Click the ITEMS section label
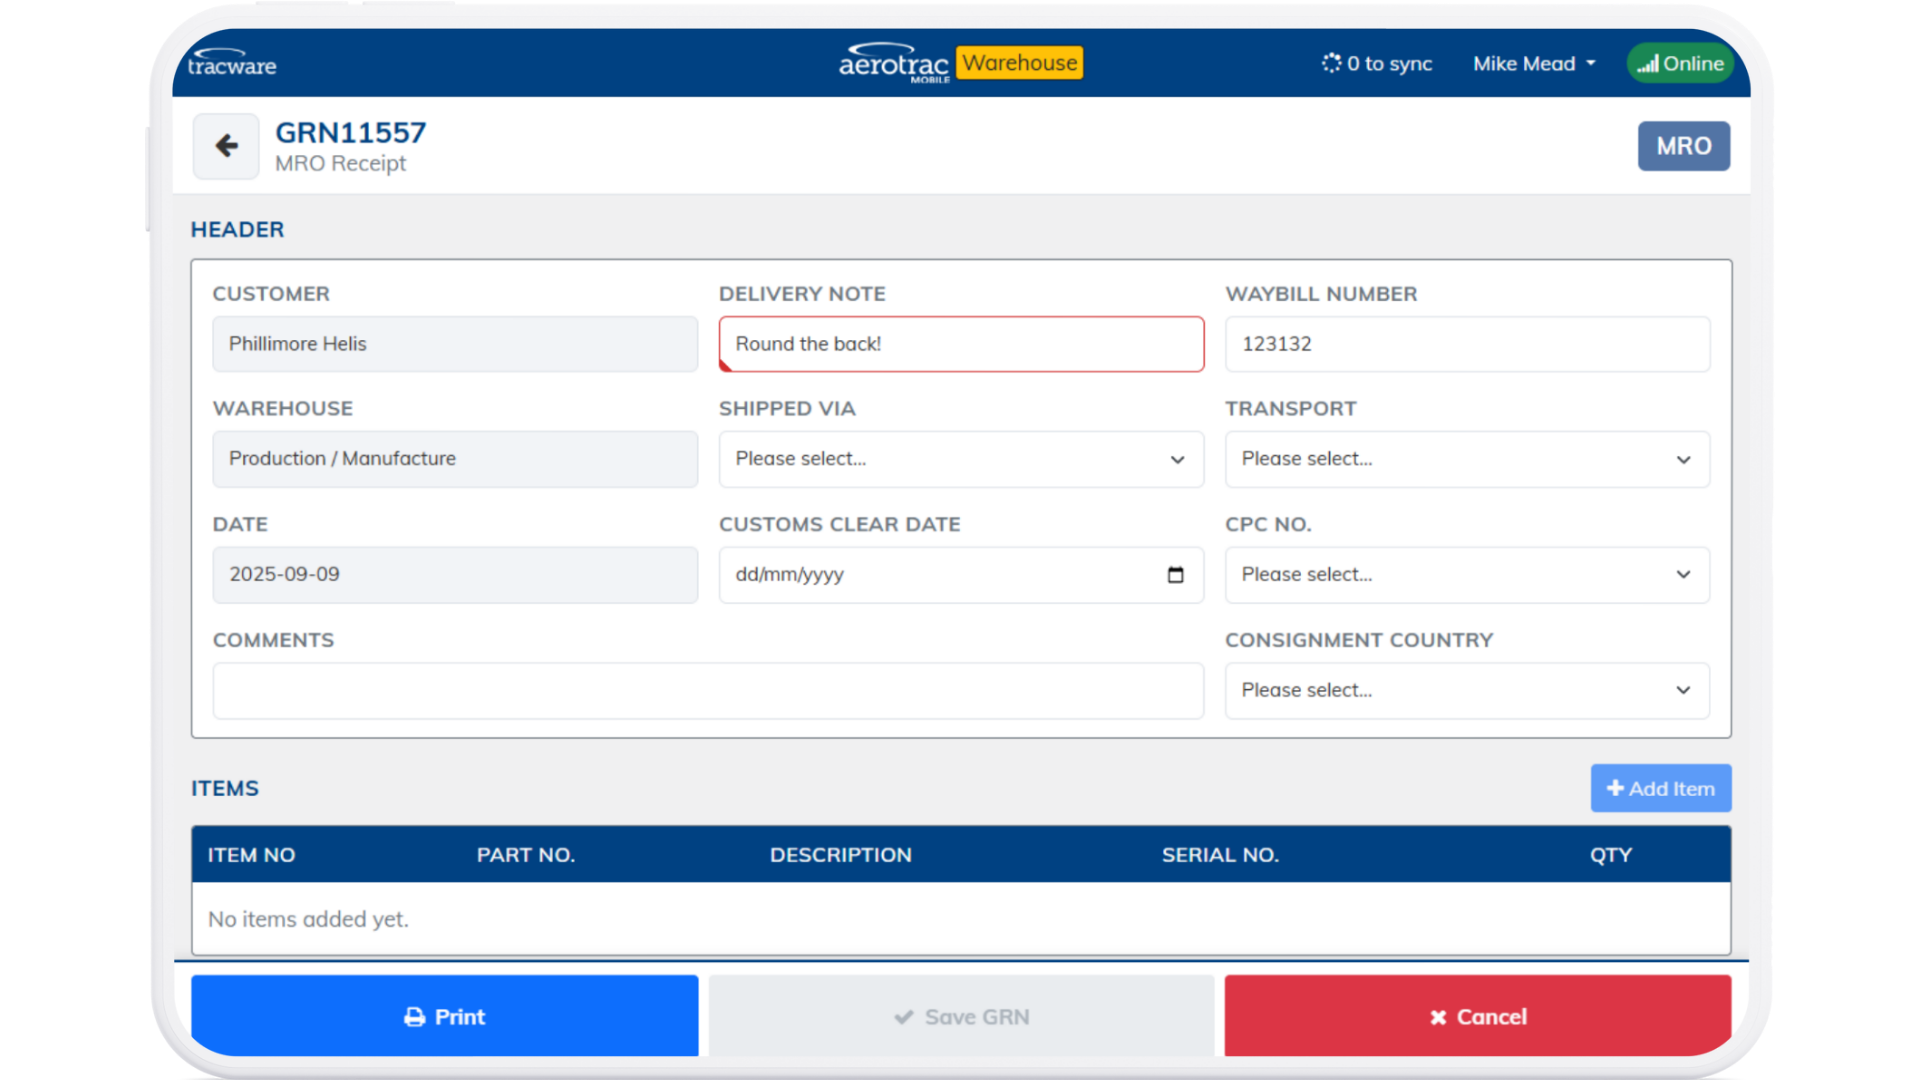Viewport: 1920px width, 1080px height. pyautogui.click(x=225, y=789)
